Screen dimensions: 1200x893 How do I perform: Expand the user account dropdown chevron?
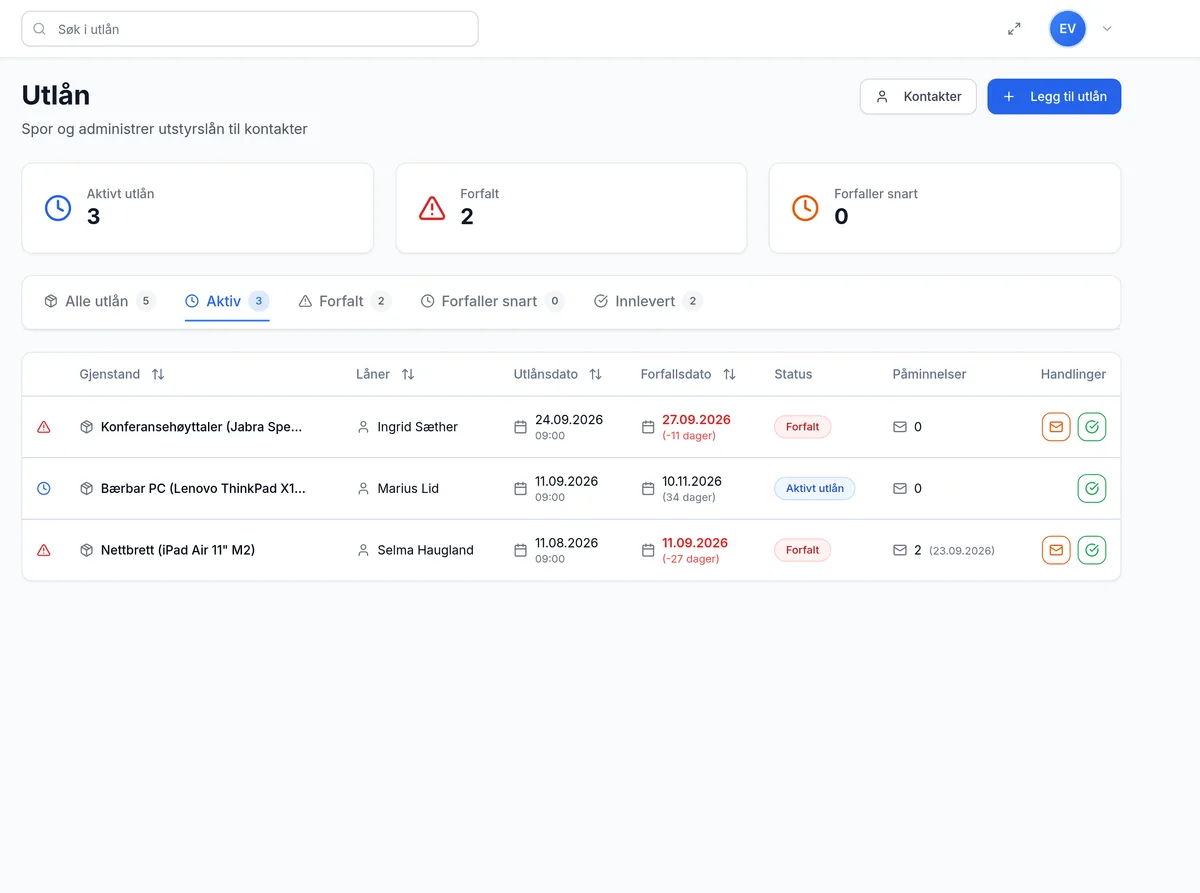point(1107,29)
